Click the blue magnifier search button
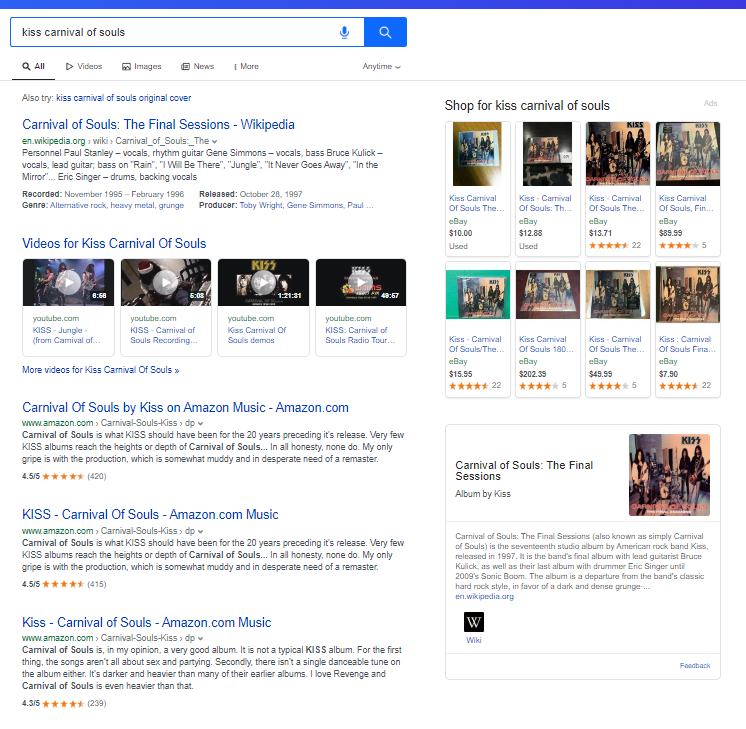 pos(385,32)
